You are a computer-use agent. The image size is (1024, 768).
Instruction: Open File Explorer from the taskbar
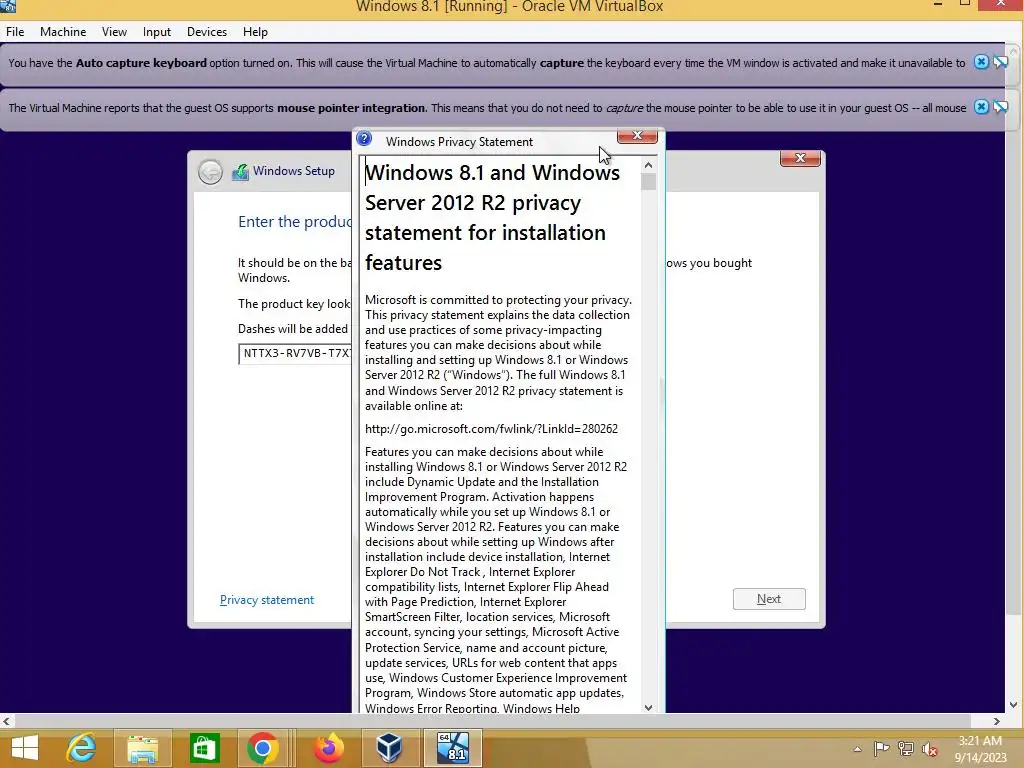click(142, 748)
